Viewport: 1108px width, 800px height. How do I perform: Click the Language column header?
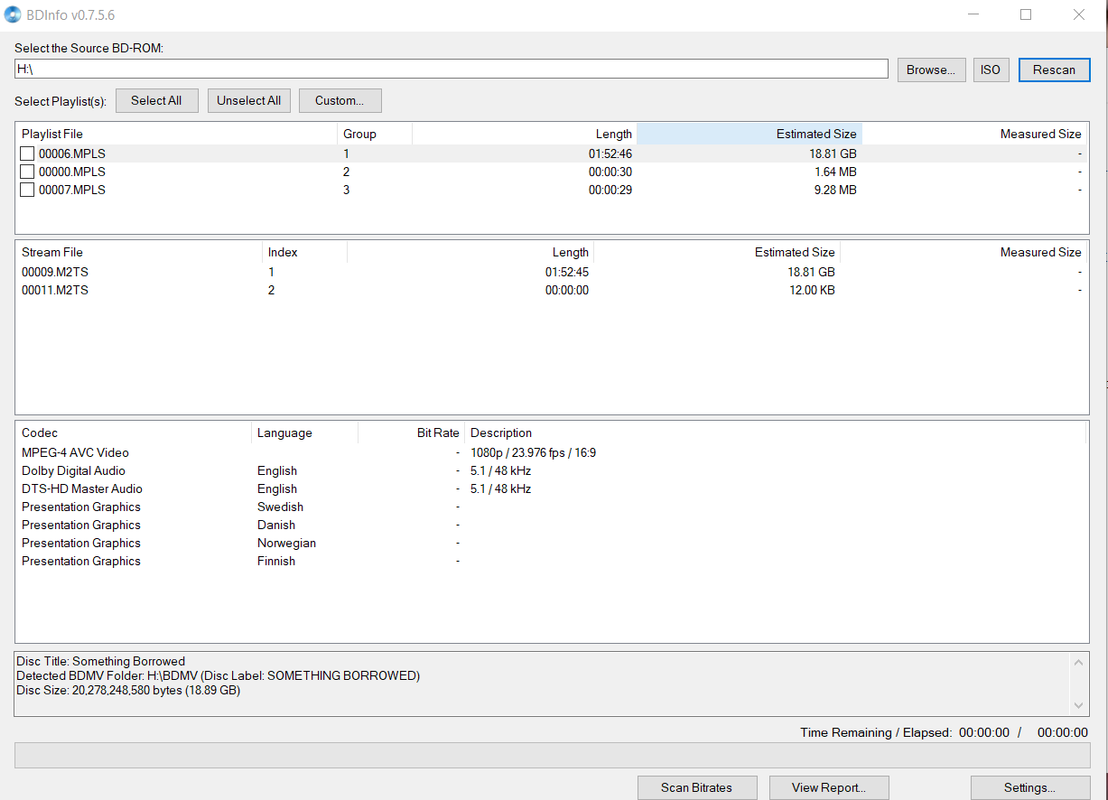tap(305, 433)
